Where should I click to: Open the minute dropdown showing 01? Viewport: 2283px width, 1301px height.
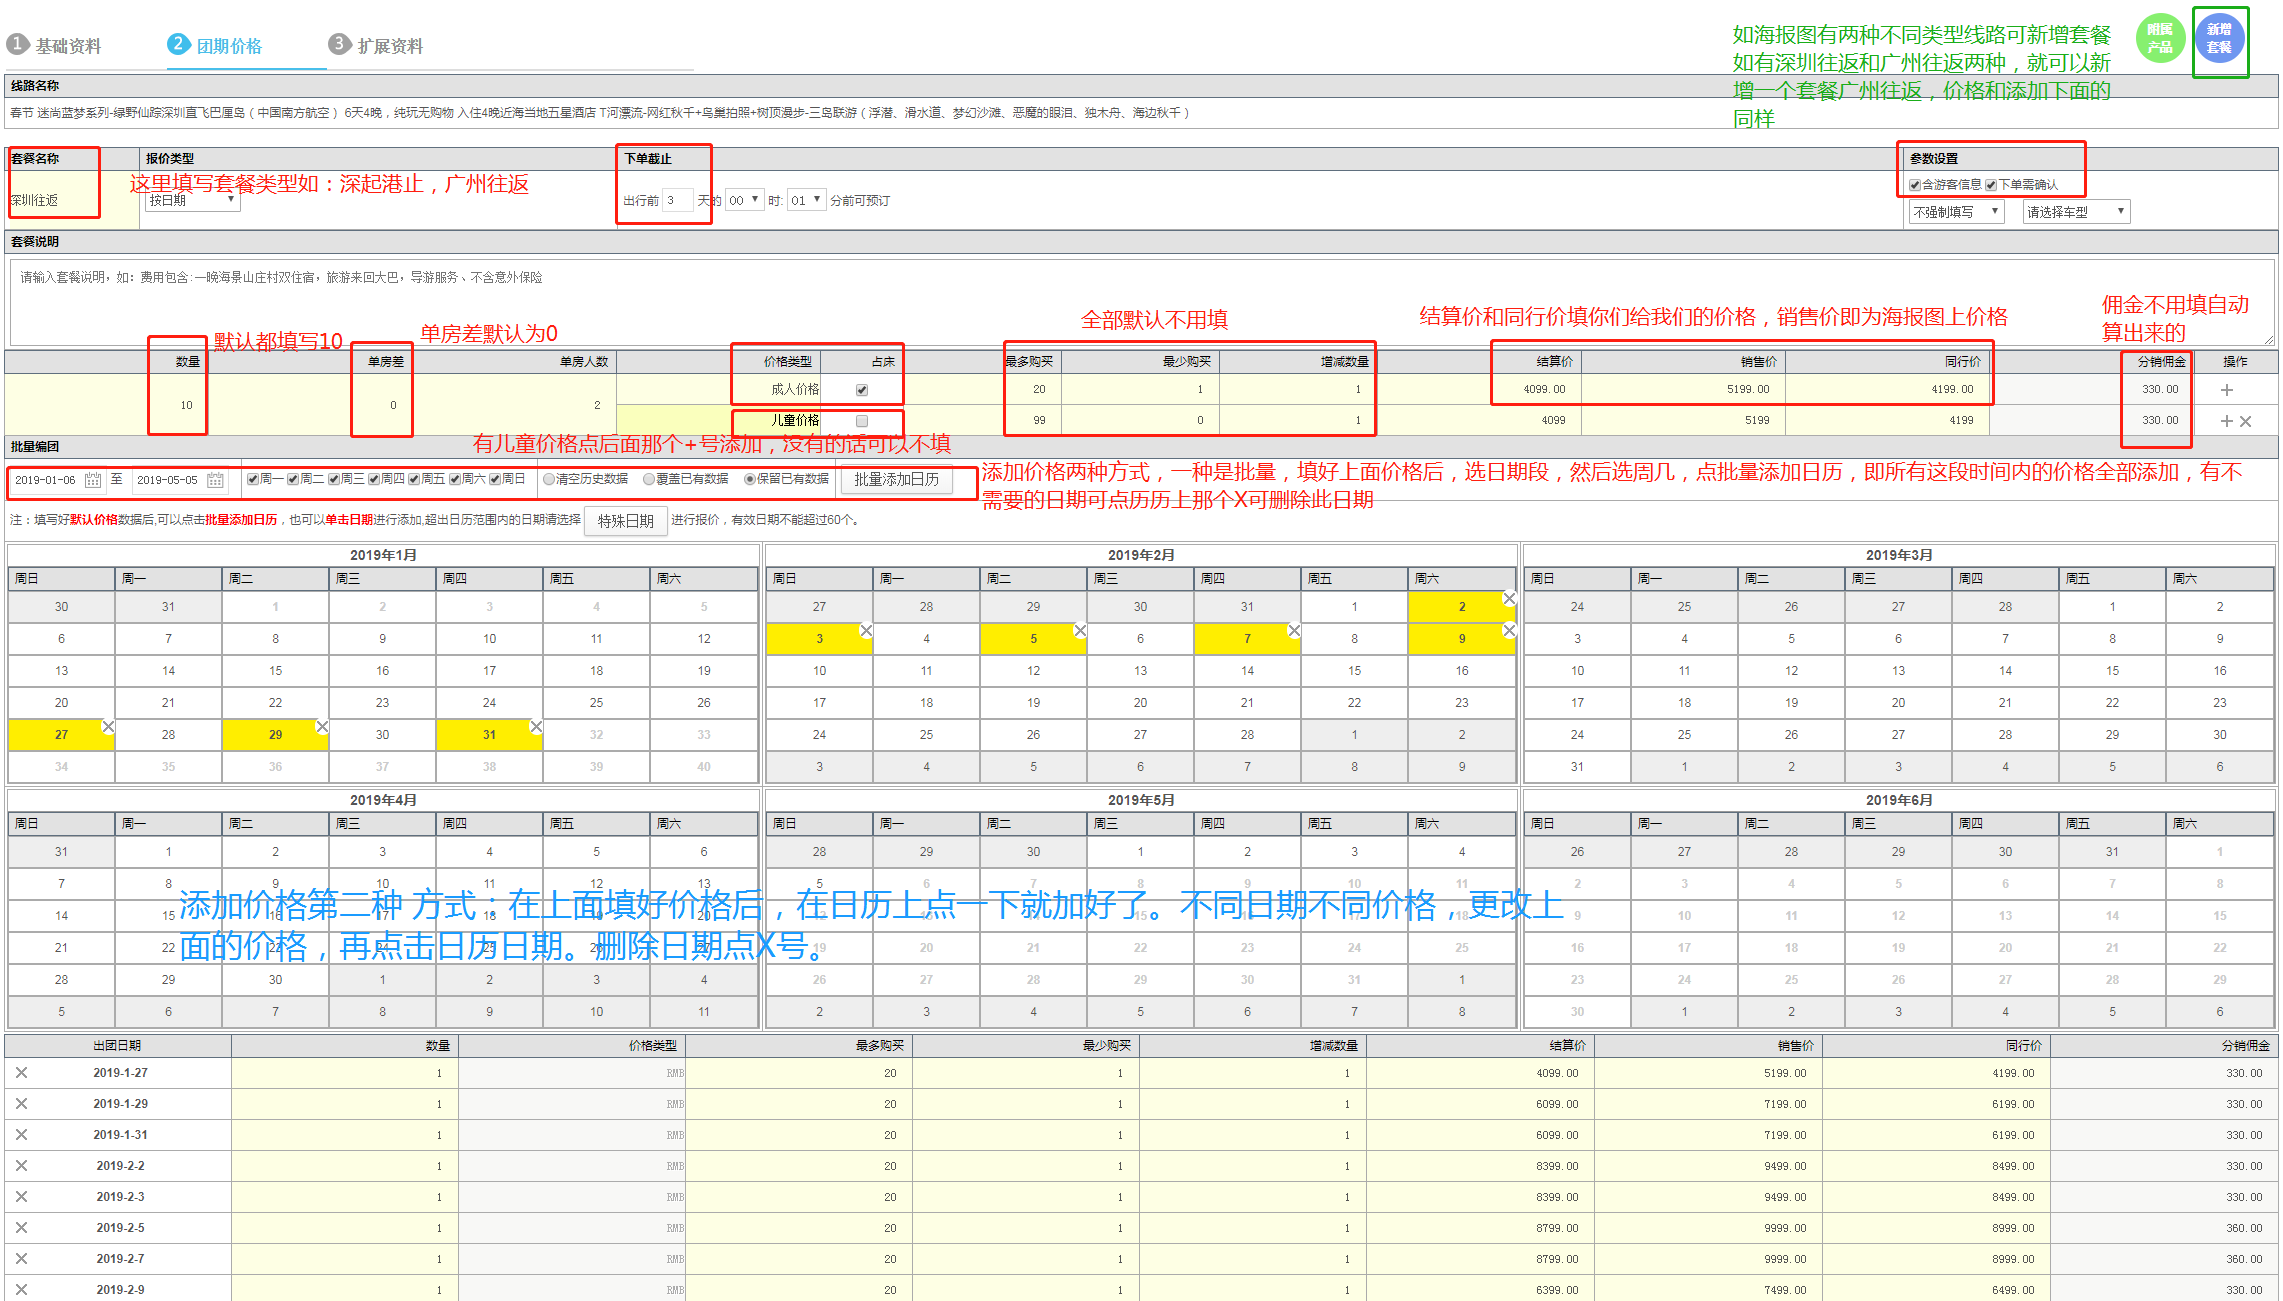pyautogui.click(x=807, y=200)
